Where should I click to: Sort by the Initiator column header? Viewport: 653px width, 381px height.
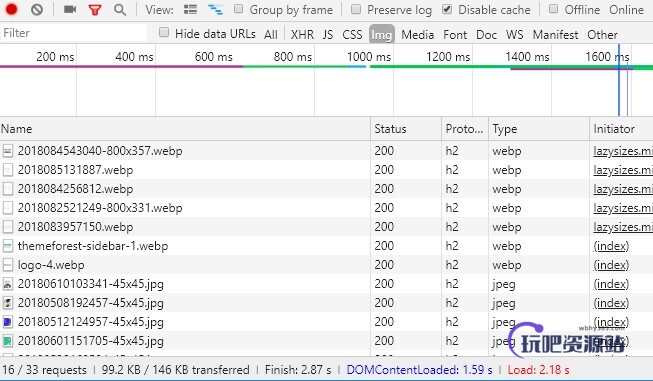621,129
